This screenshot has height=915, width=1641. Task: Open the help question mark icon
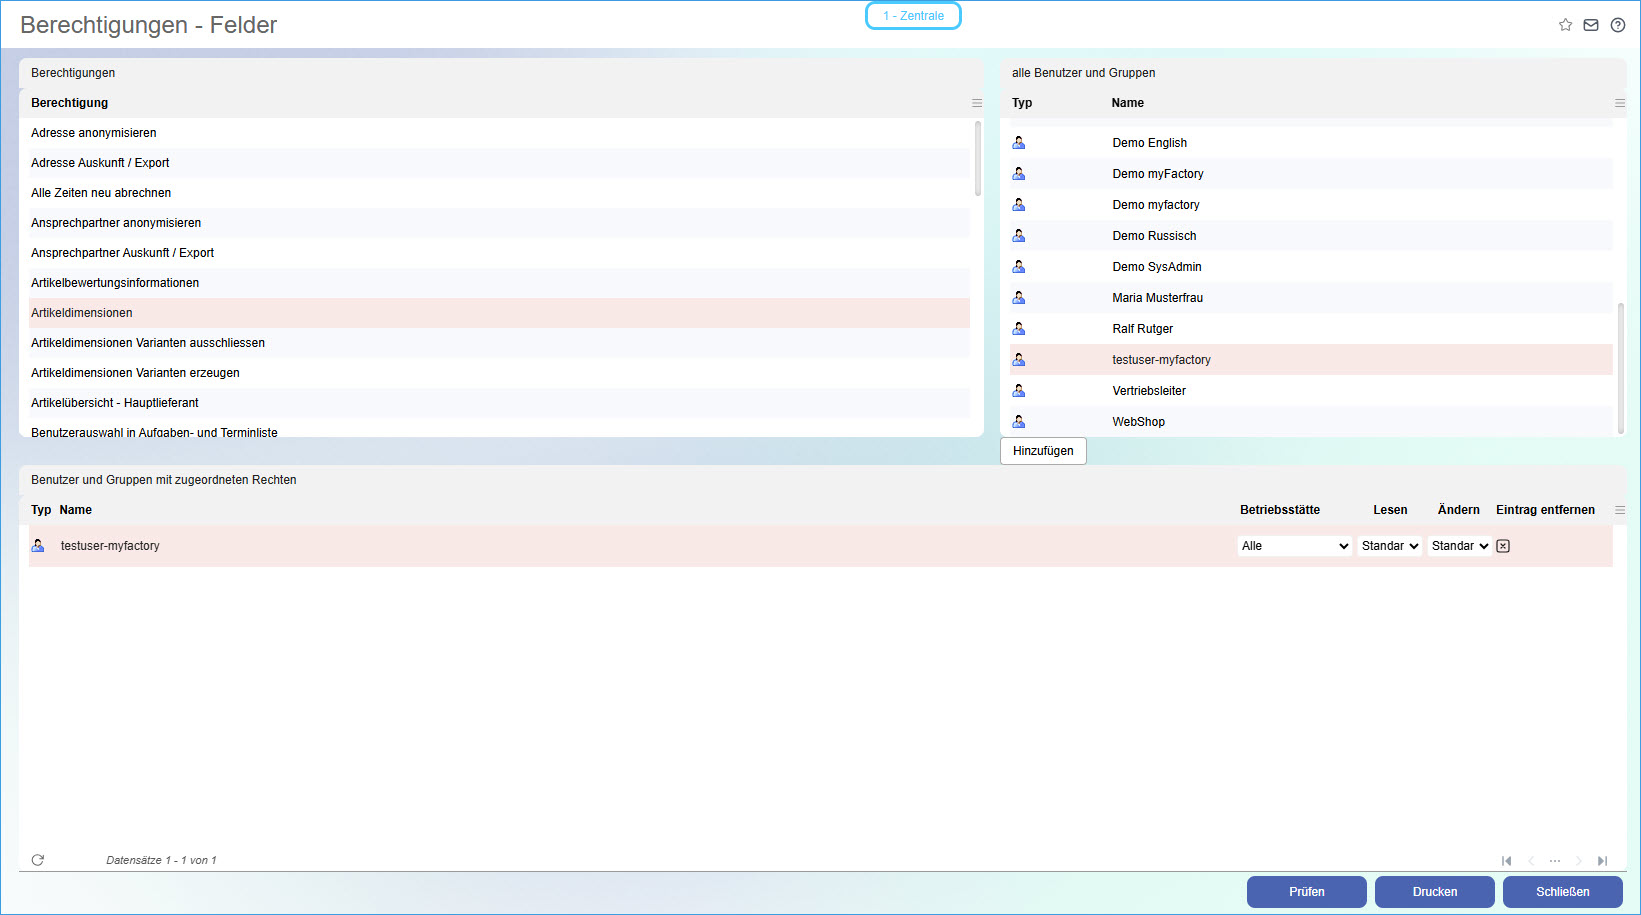(x=1618, y=25)
